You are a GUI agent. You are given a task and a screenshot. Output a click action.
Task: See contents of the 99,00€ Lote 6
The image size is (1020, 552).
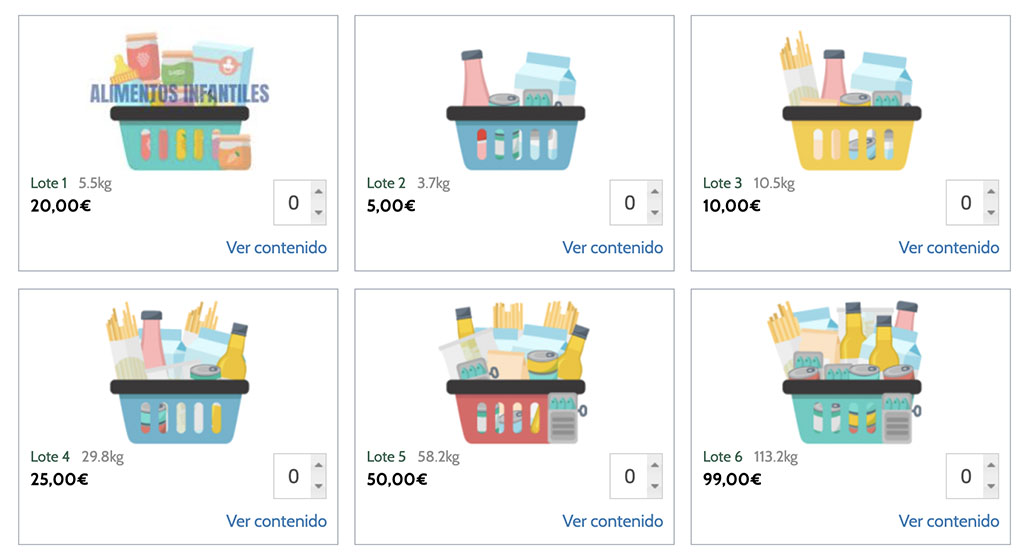(948, 521)
